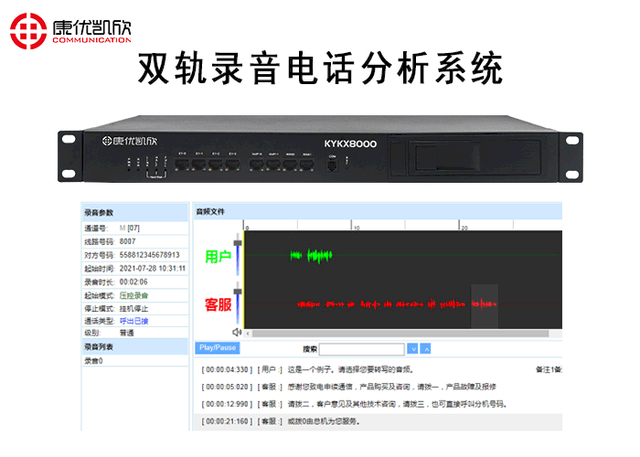Click the search-up arrow button
The height and width of the screenshot is (457, 640).
coord(425,349)
